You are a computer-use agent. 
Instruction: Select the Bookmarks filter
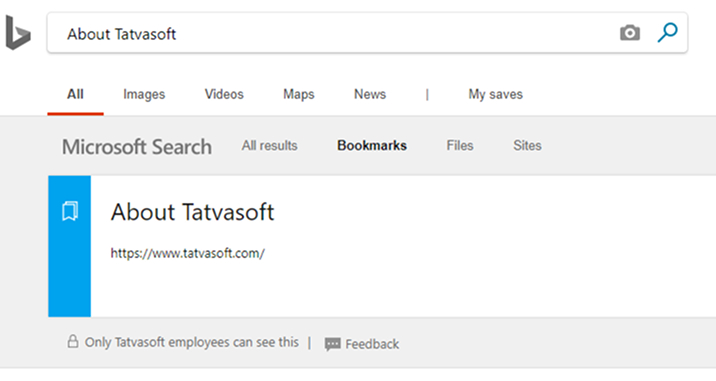372,146
